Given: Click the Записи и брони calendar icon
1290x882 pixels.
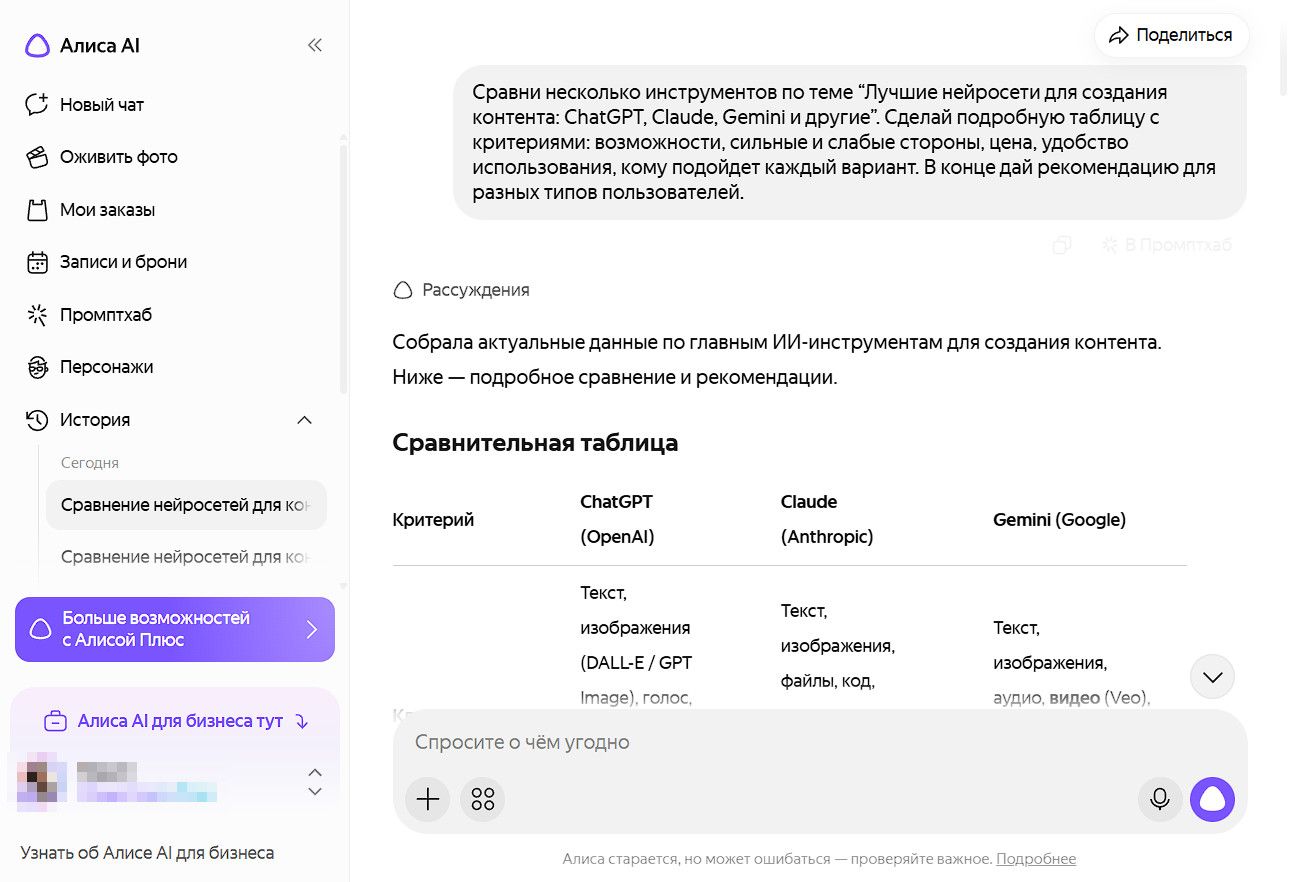Looking at the screenshot, I should click(x=37, y=262).
